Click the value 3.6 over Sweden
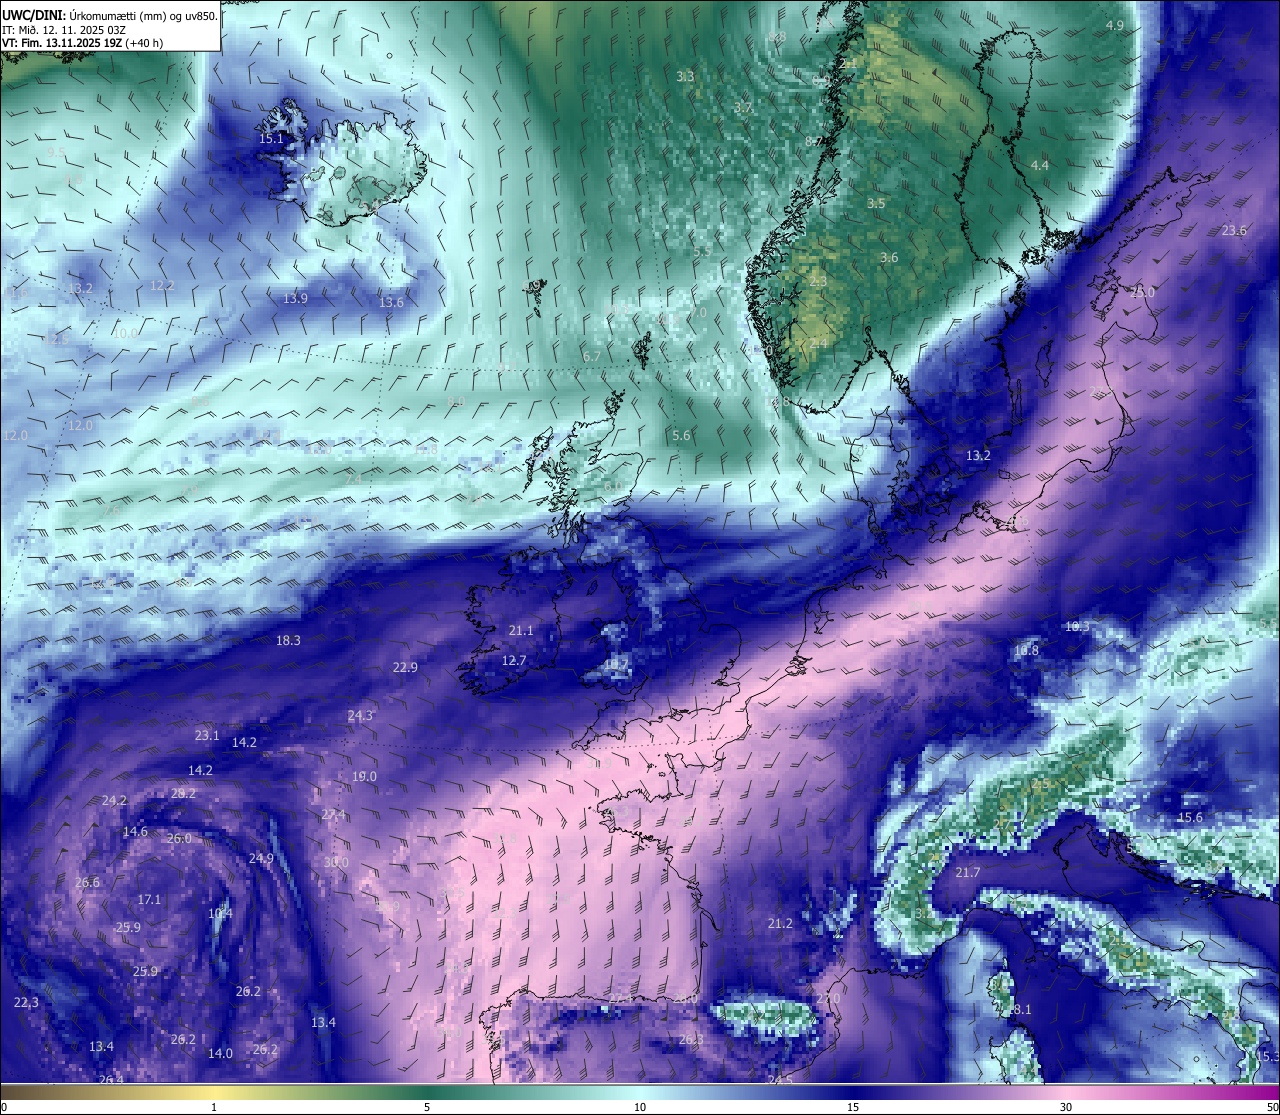The height and width of the screenshot is (1115, 1280). point(889,257)
